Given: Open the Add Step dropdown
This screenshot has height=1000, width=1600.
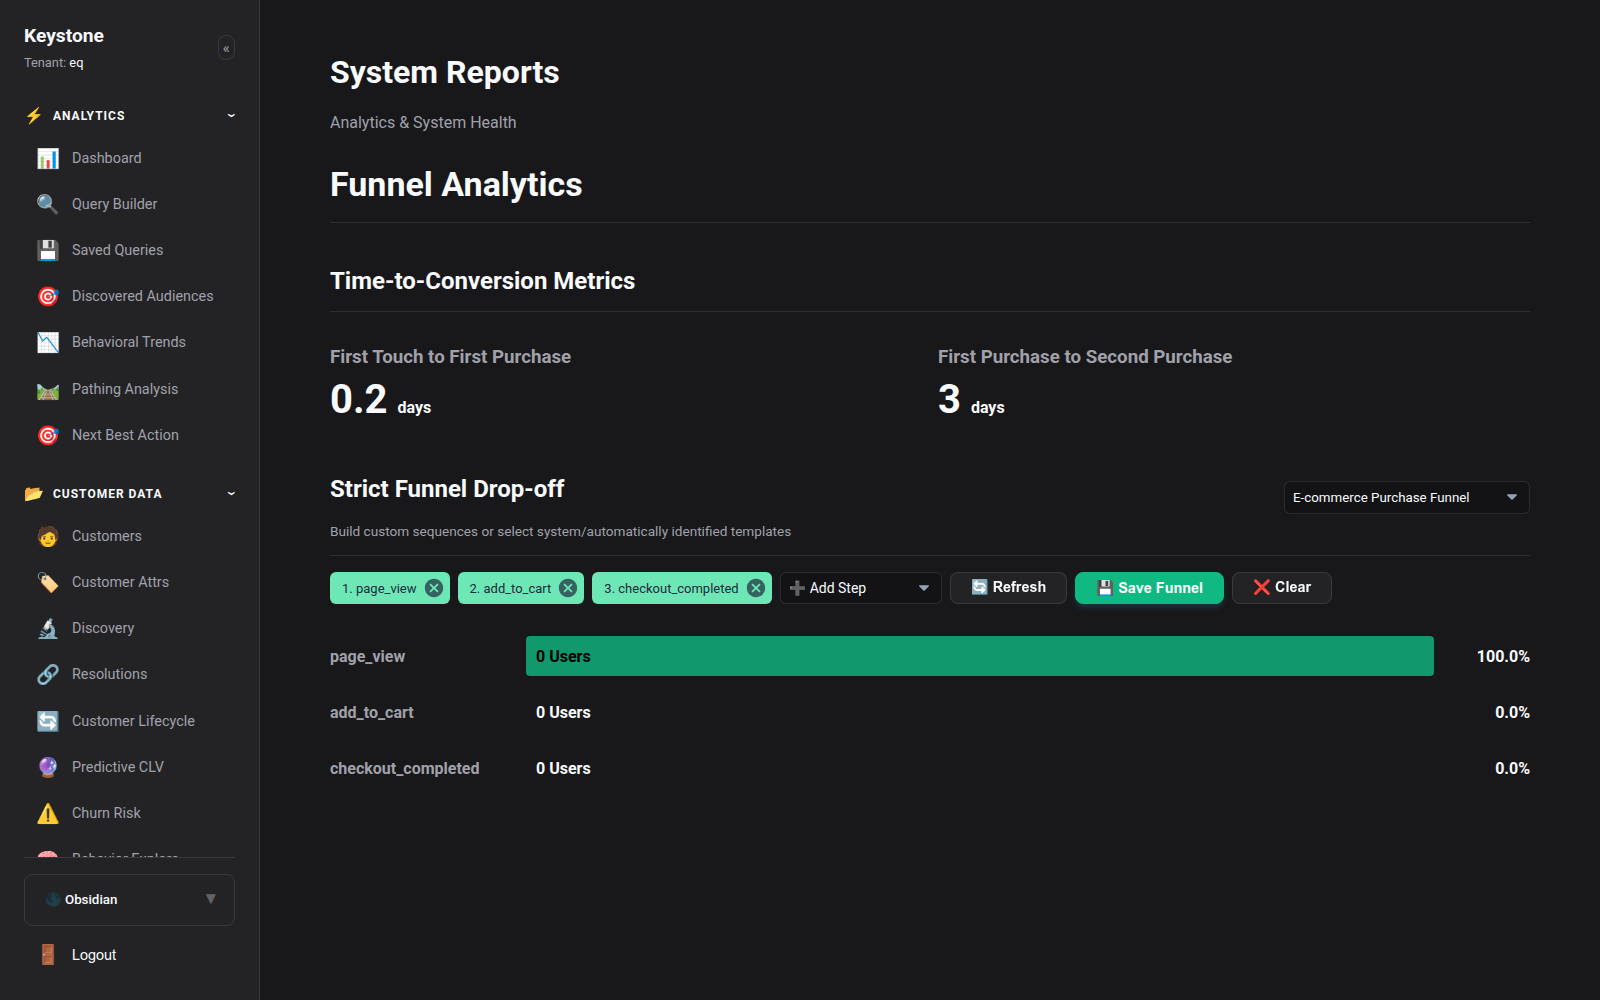Looking at the screenshot, I should tap(860, 588).
